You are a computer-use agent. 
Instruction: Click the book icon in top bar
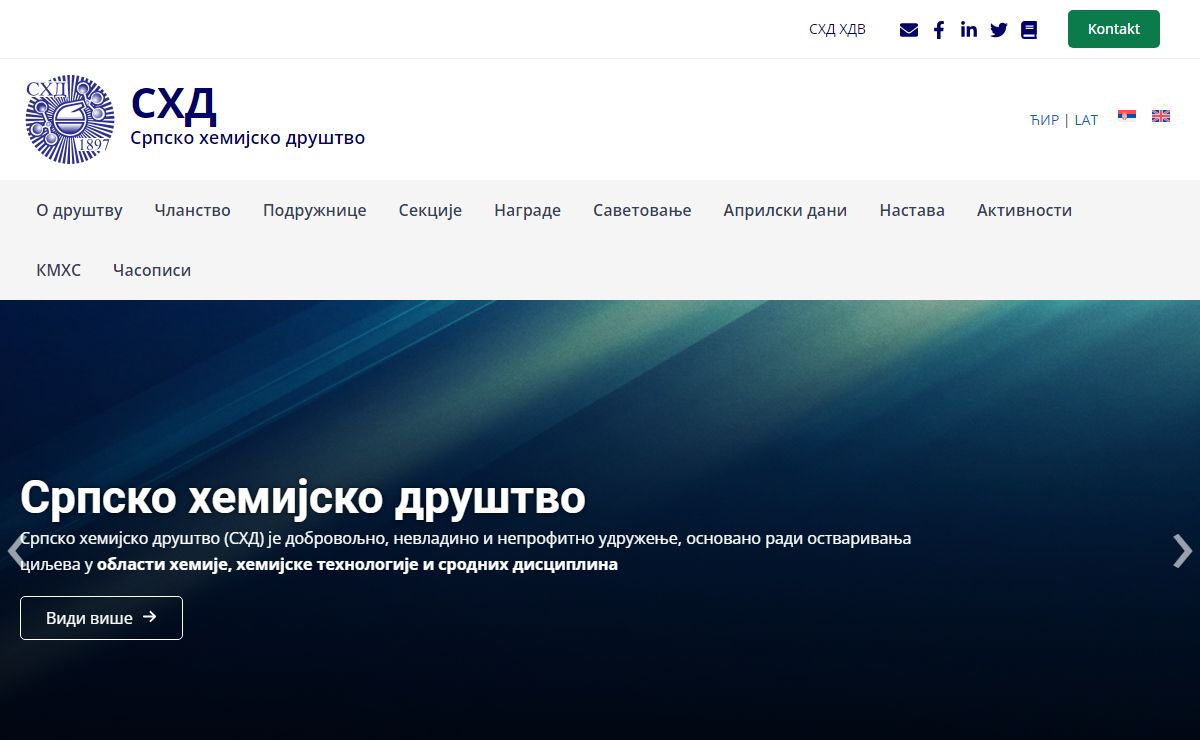pos(1029,30)
